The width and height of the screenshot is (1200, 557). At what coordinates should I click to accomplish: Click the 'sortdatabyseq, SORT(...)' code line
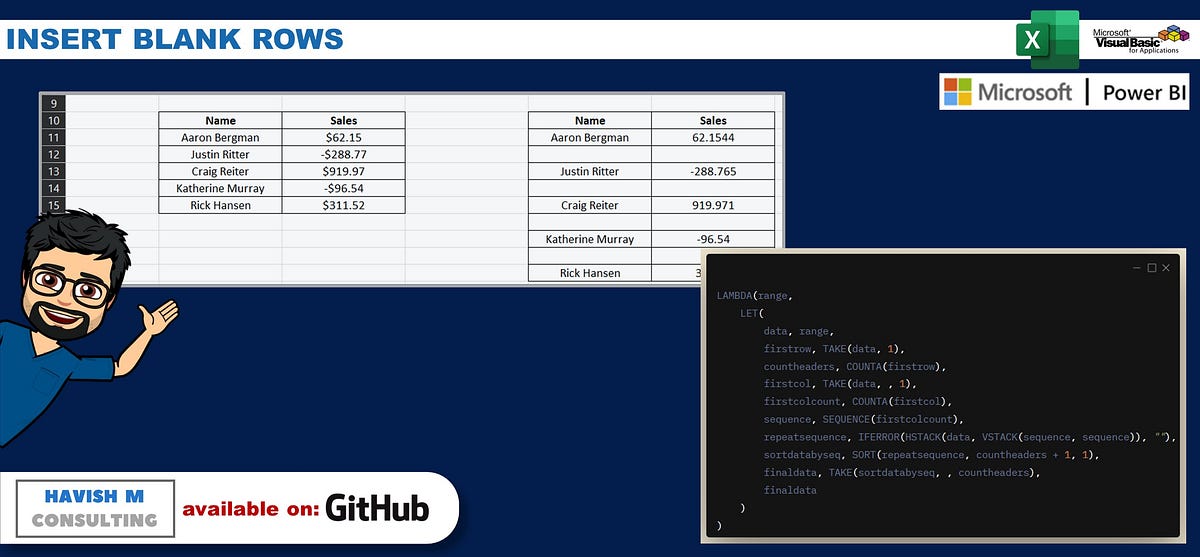click(930, 455)
